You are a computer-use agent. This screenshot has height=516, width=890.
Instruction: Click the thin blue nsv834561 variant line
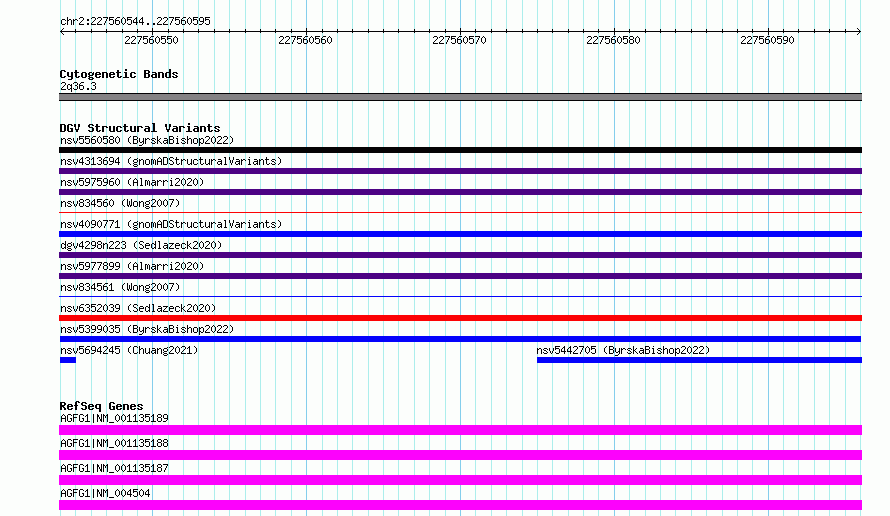point(460,296)
